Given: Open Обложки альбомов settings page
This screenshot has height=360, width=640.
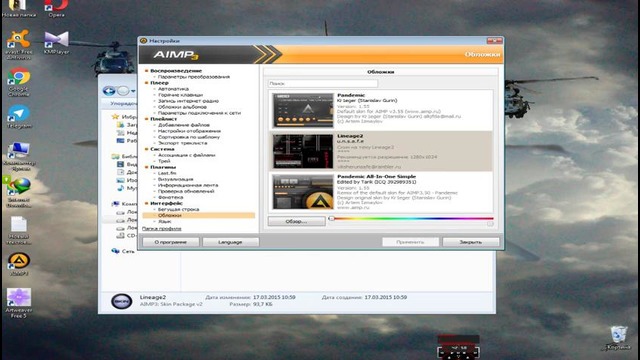Looking at the screenshot, I should coord(182,107).
